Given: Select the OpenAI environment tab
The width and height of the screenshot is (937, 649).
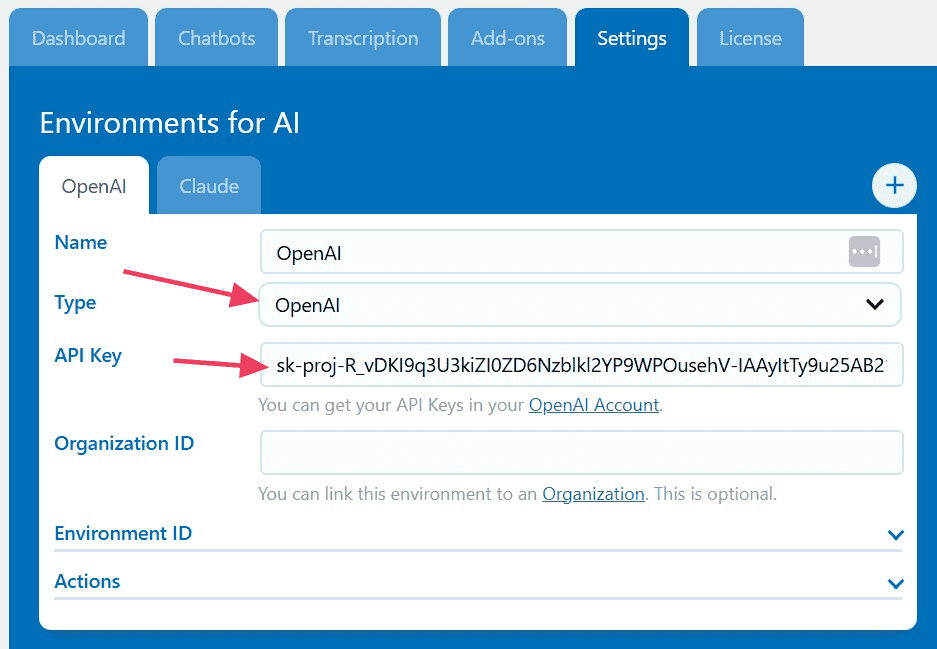Looking at the screenshot, I should click(94, 186).
